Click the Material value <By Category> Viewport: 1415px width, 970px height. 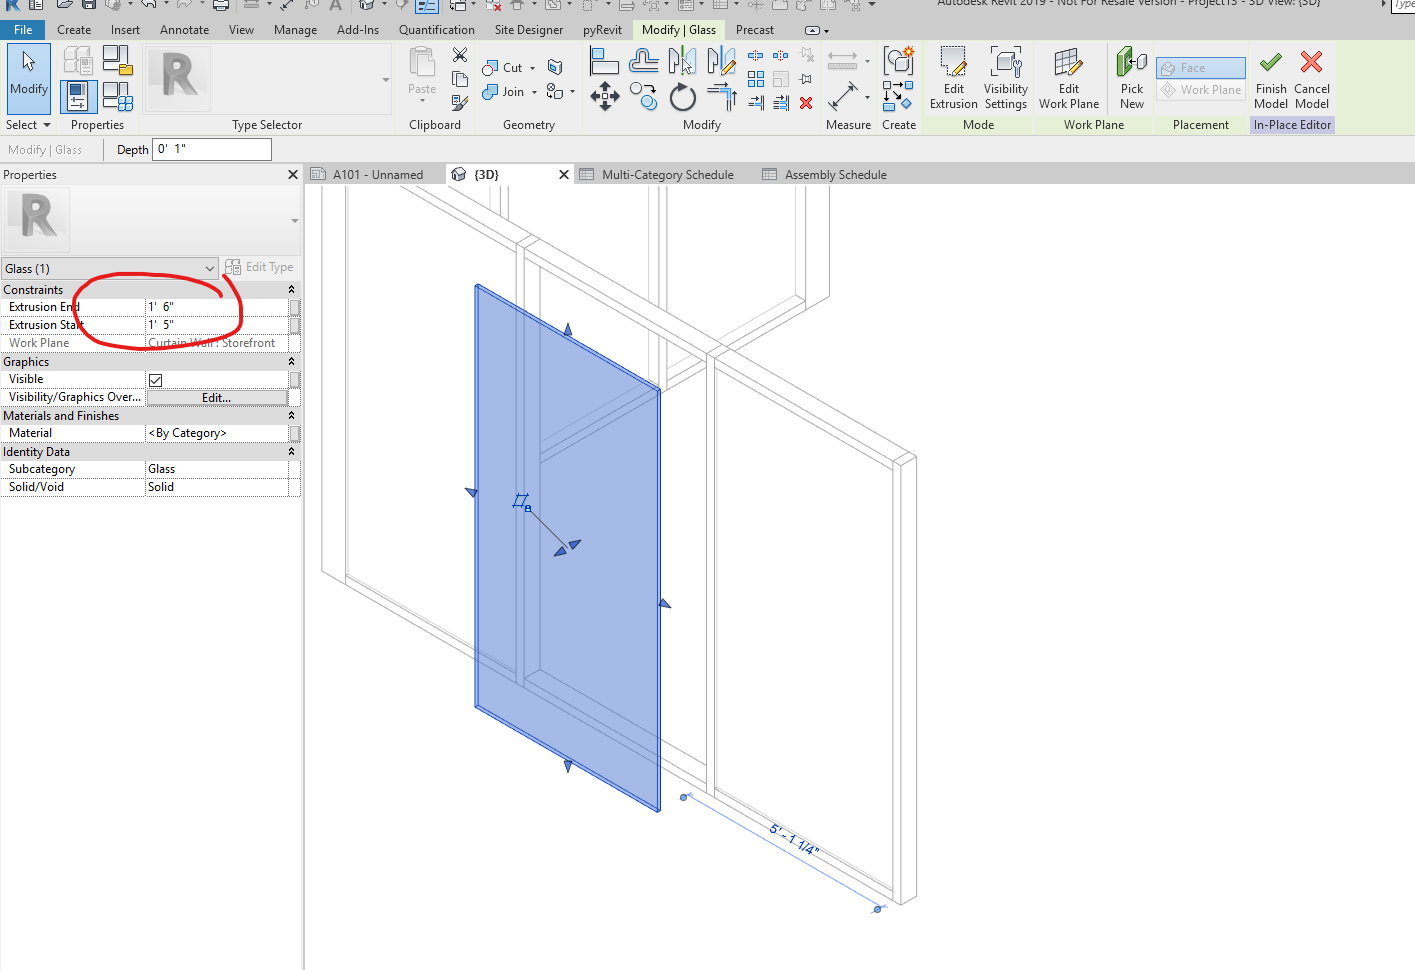218,433
